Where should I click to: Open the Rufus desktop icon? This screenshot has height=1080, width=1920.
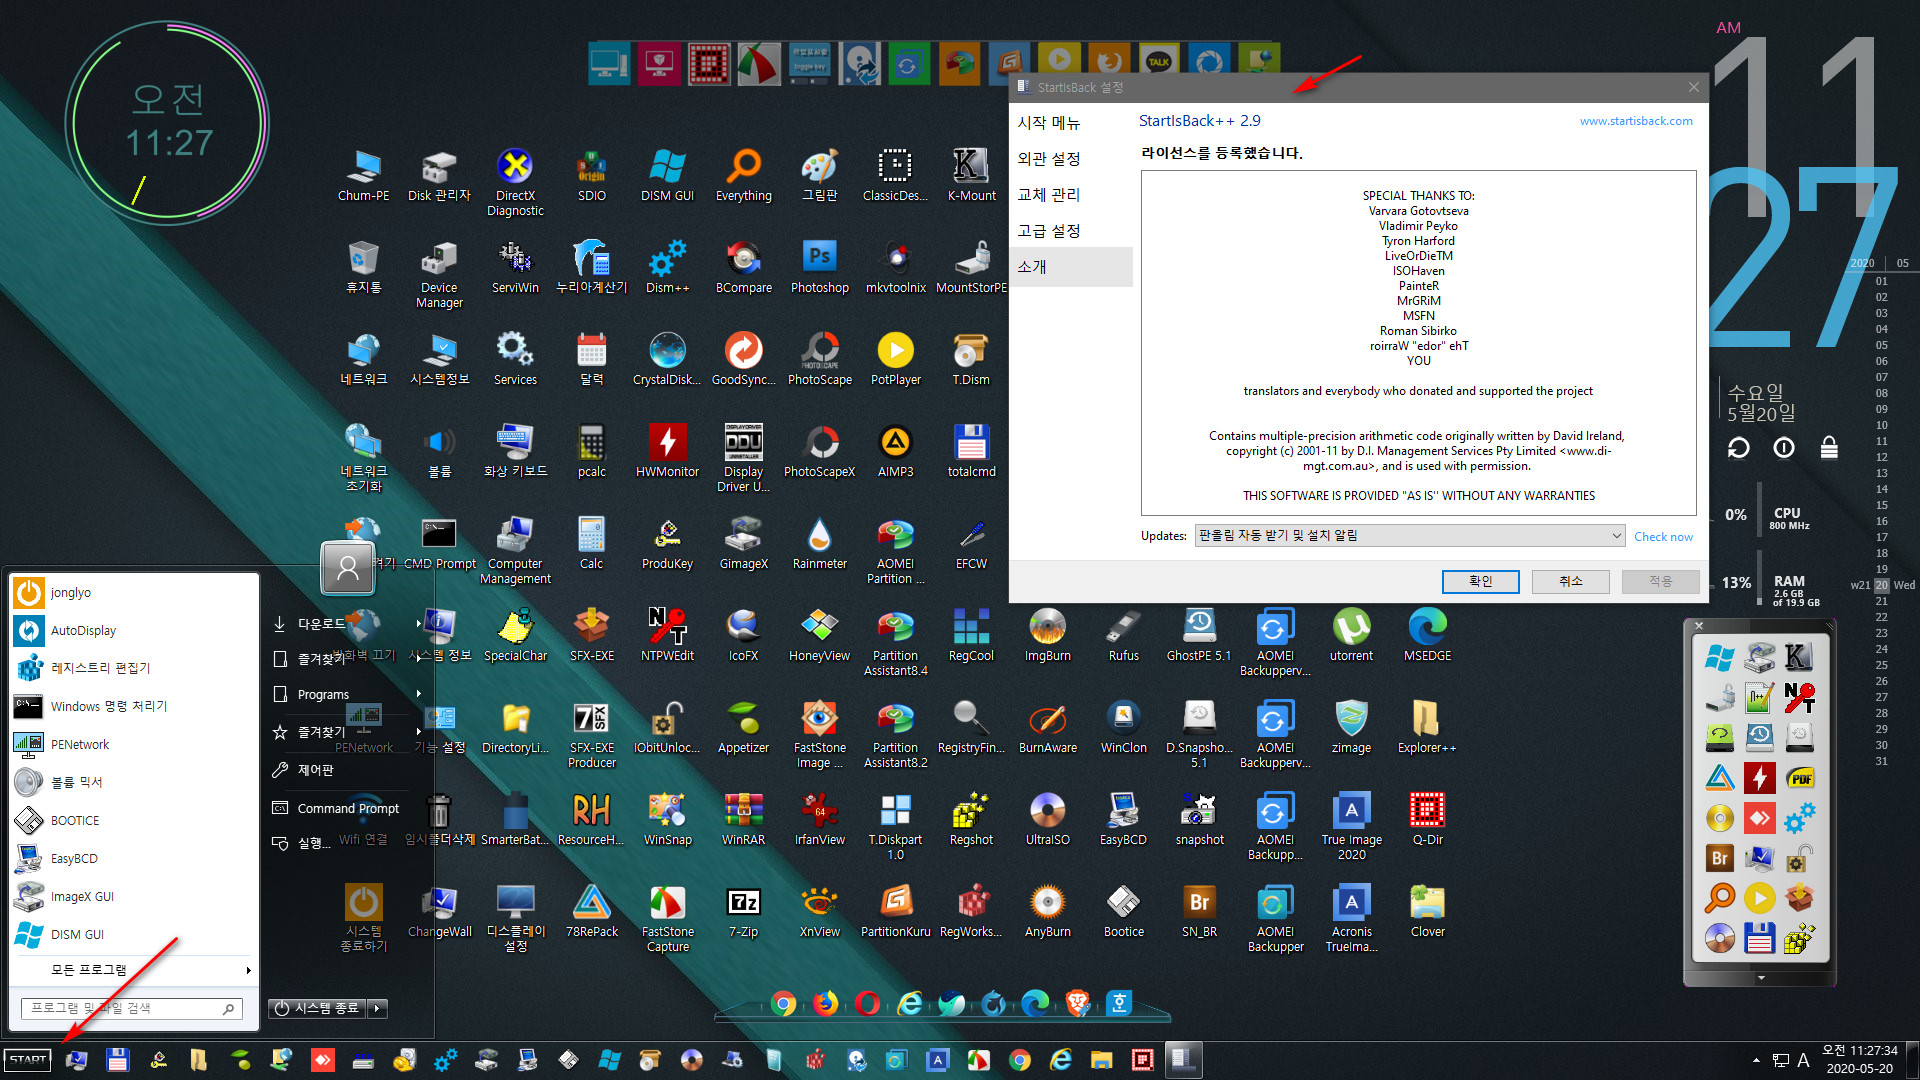(1123, 635)
